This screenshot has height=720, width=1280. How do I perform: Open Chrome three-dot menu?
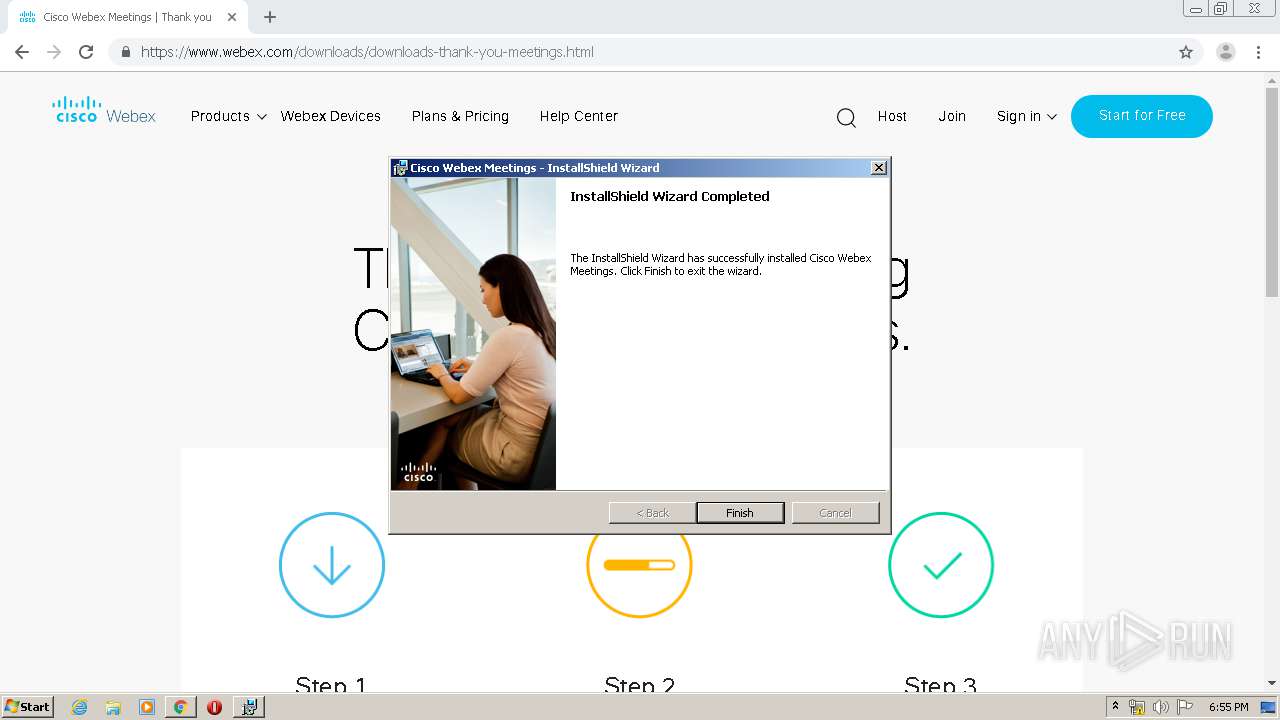click(1259, 52)
